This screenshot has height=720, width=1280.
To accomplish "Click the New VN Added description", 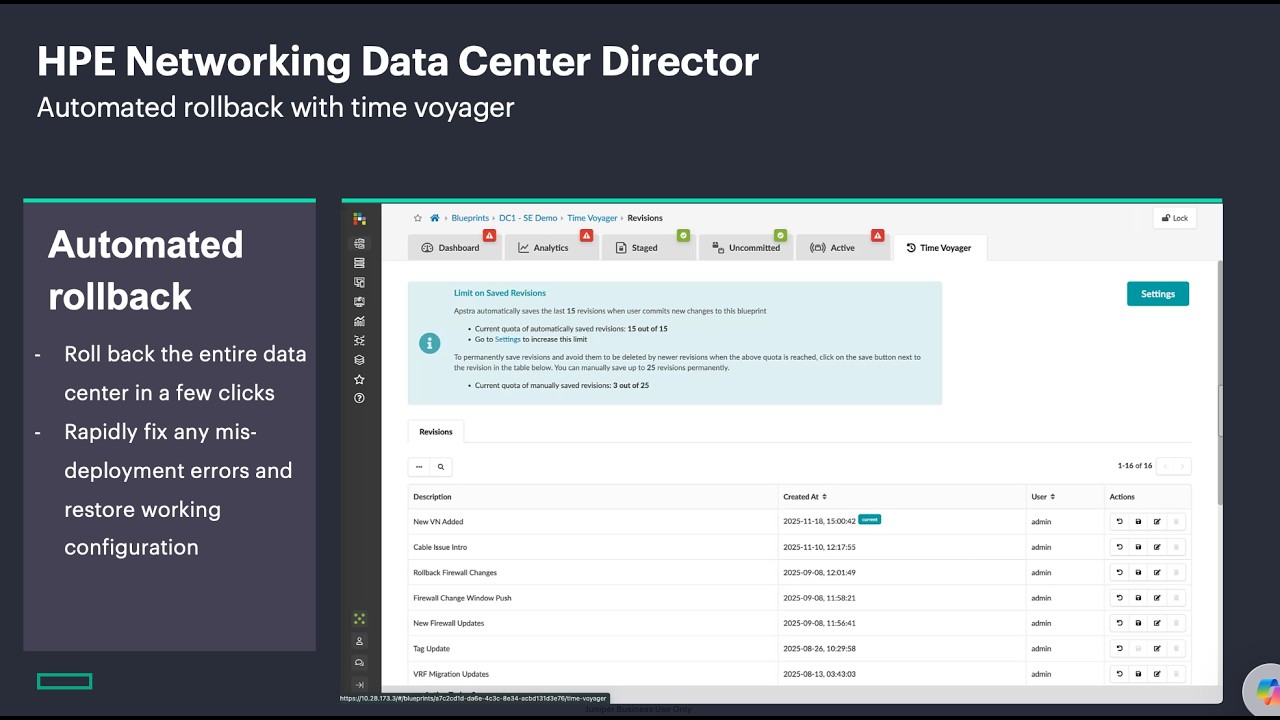I will (438, 522).
